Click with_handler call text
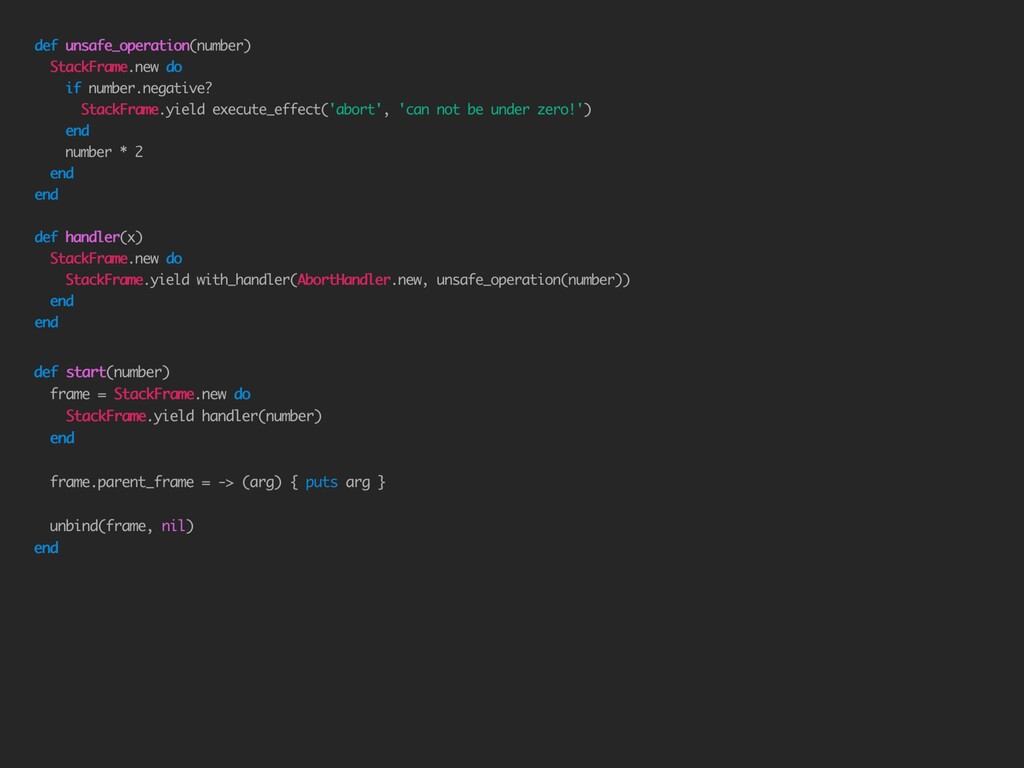This screenshot has width=1024, height=768. 242,280
